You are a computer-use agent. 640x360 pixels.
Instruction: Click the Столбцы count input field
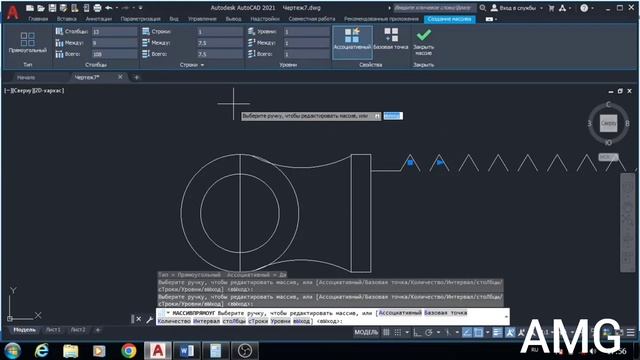114,31
